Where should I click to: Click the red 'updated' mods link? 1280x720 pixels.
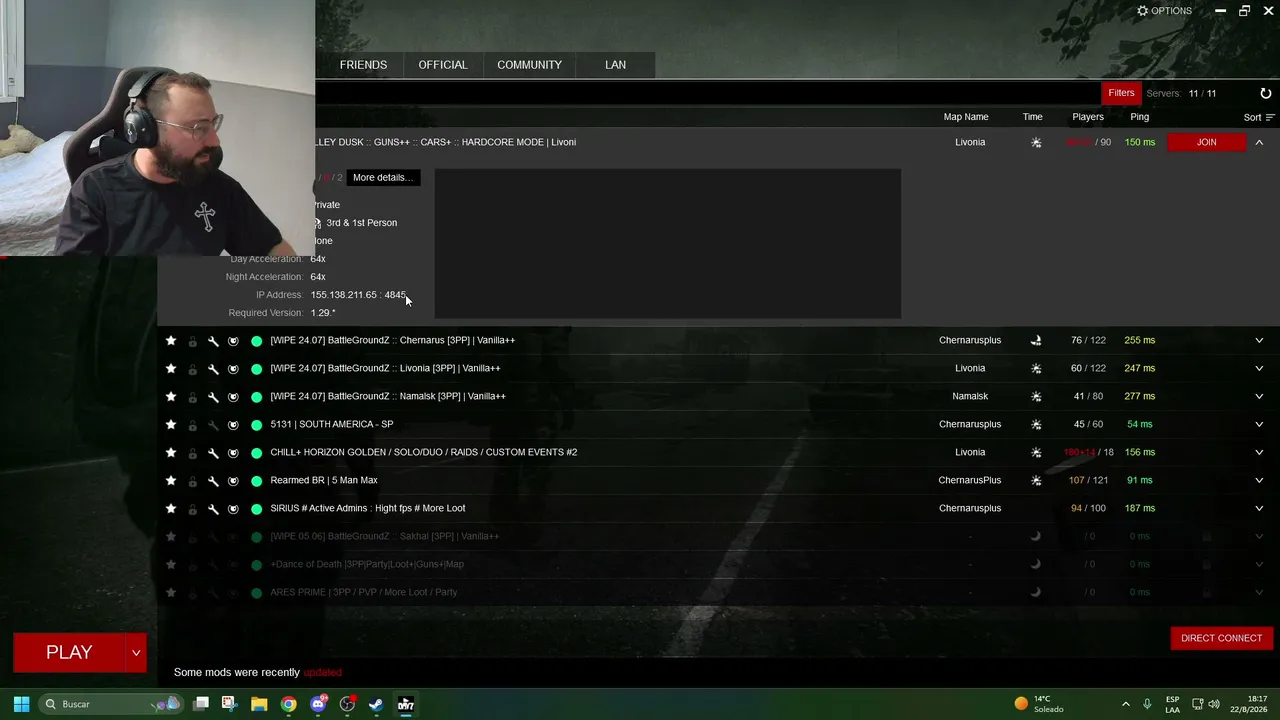(x=323, y=673)
